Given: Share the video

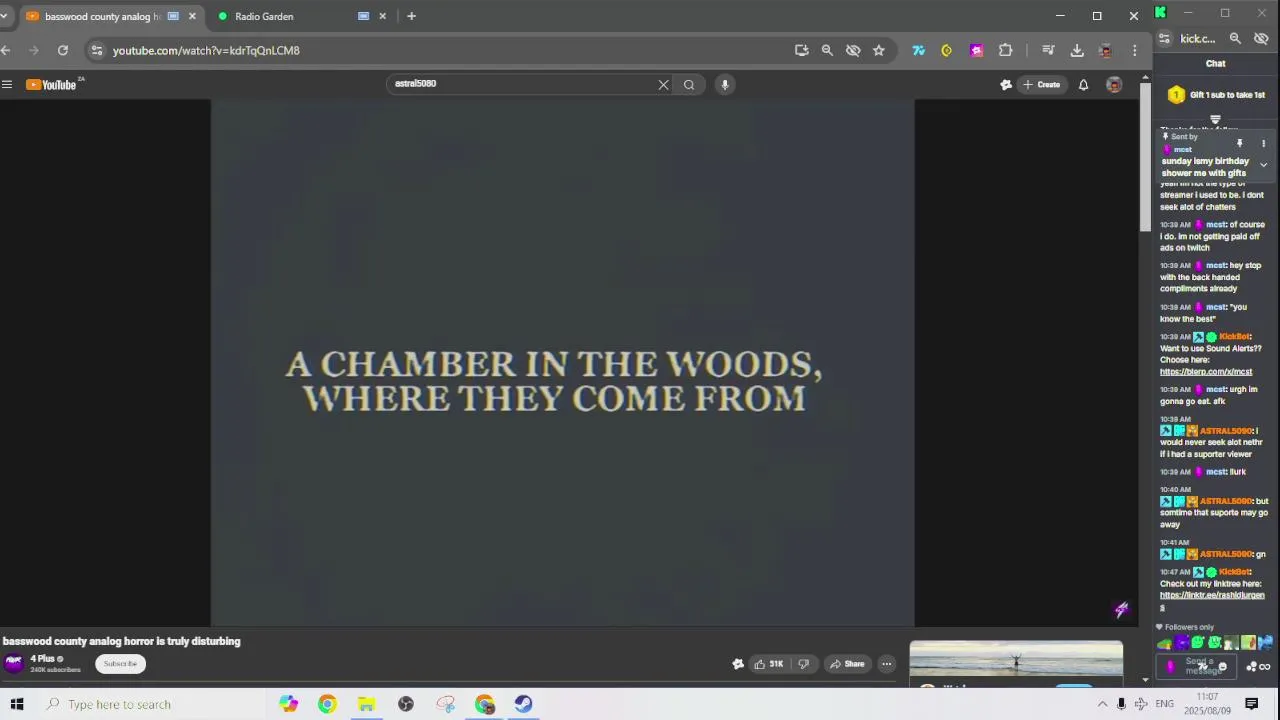Looking at the screenshot, I should [x=846, y=664].
